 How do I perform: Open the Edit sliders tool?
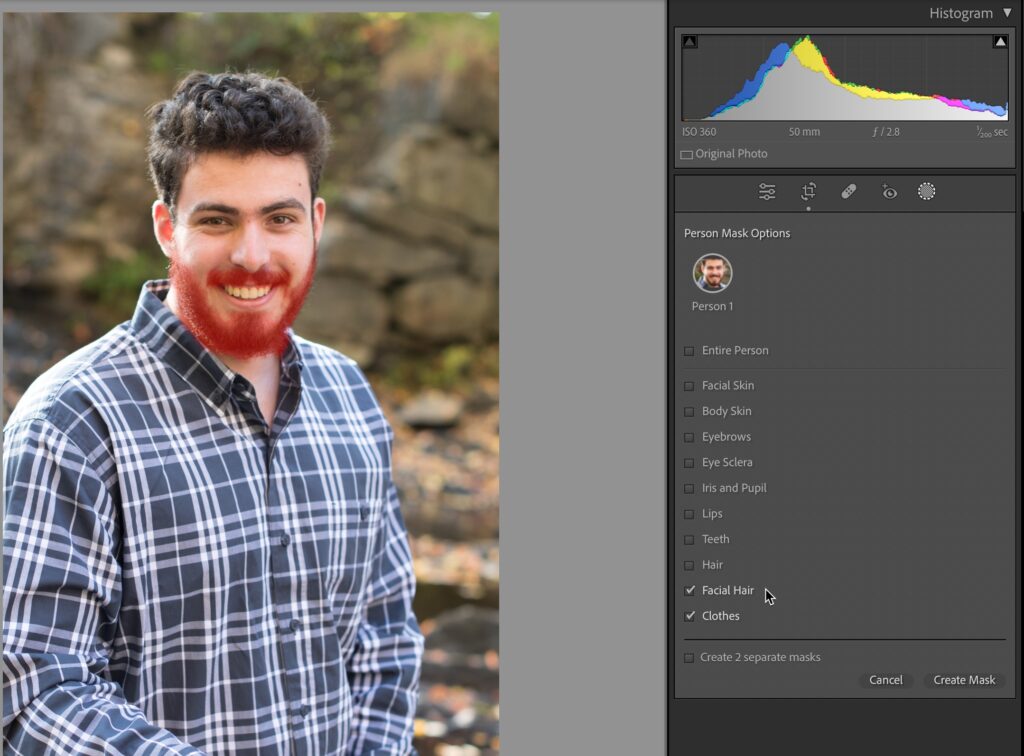[x=767, y=192]
